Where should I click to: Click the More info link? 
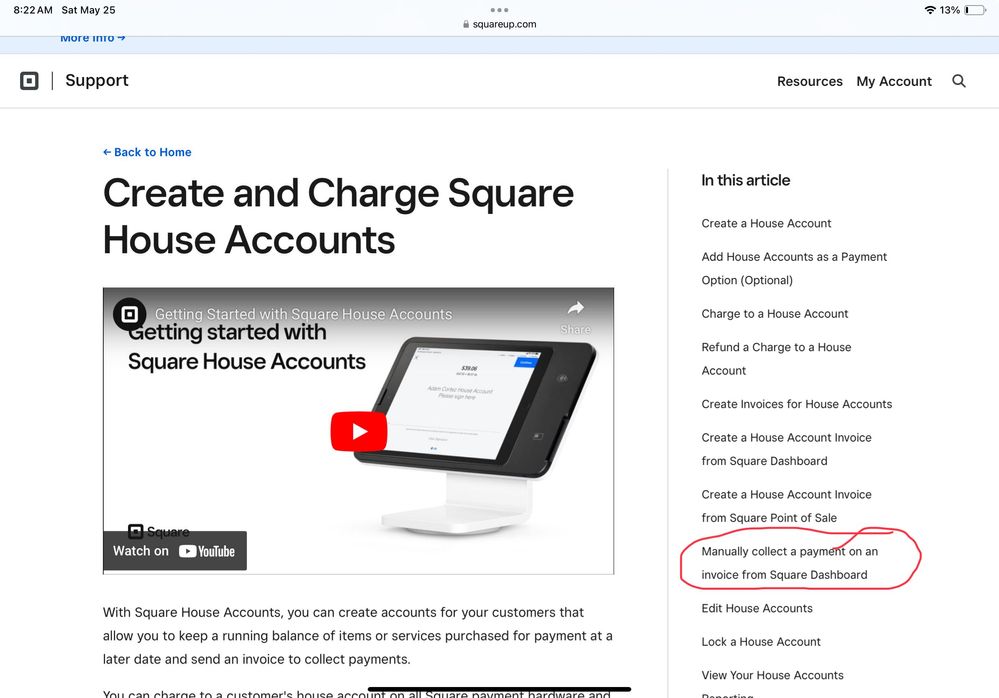pyautogui.click(x=92, y=38)
